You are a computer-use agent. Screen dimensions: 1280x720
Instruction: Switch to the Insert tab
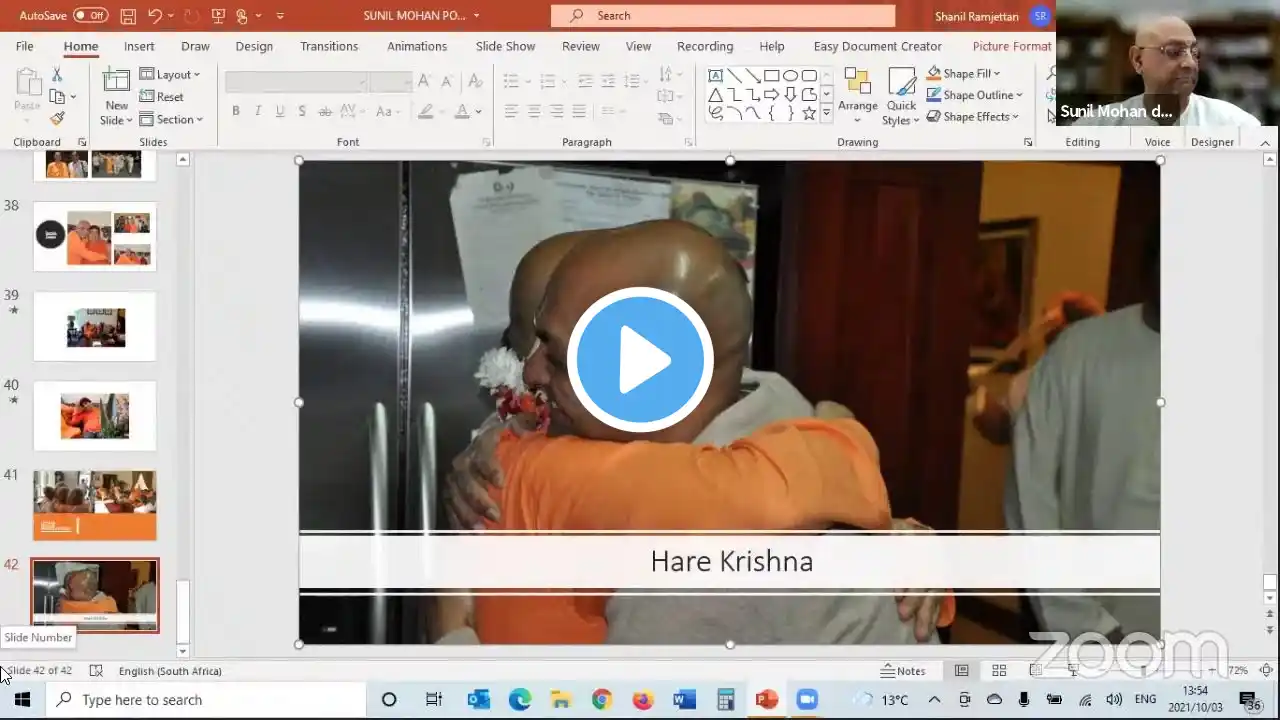point(139,46)
